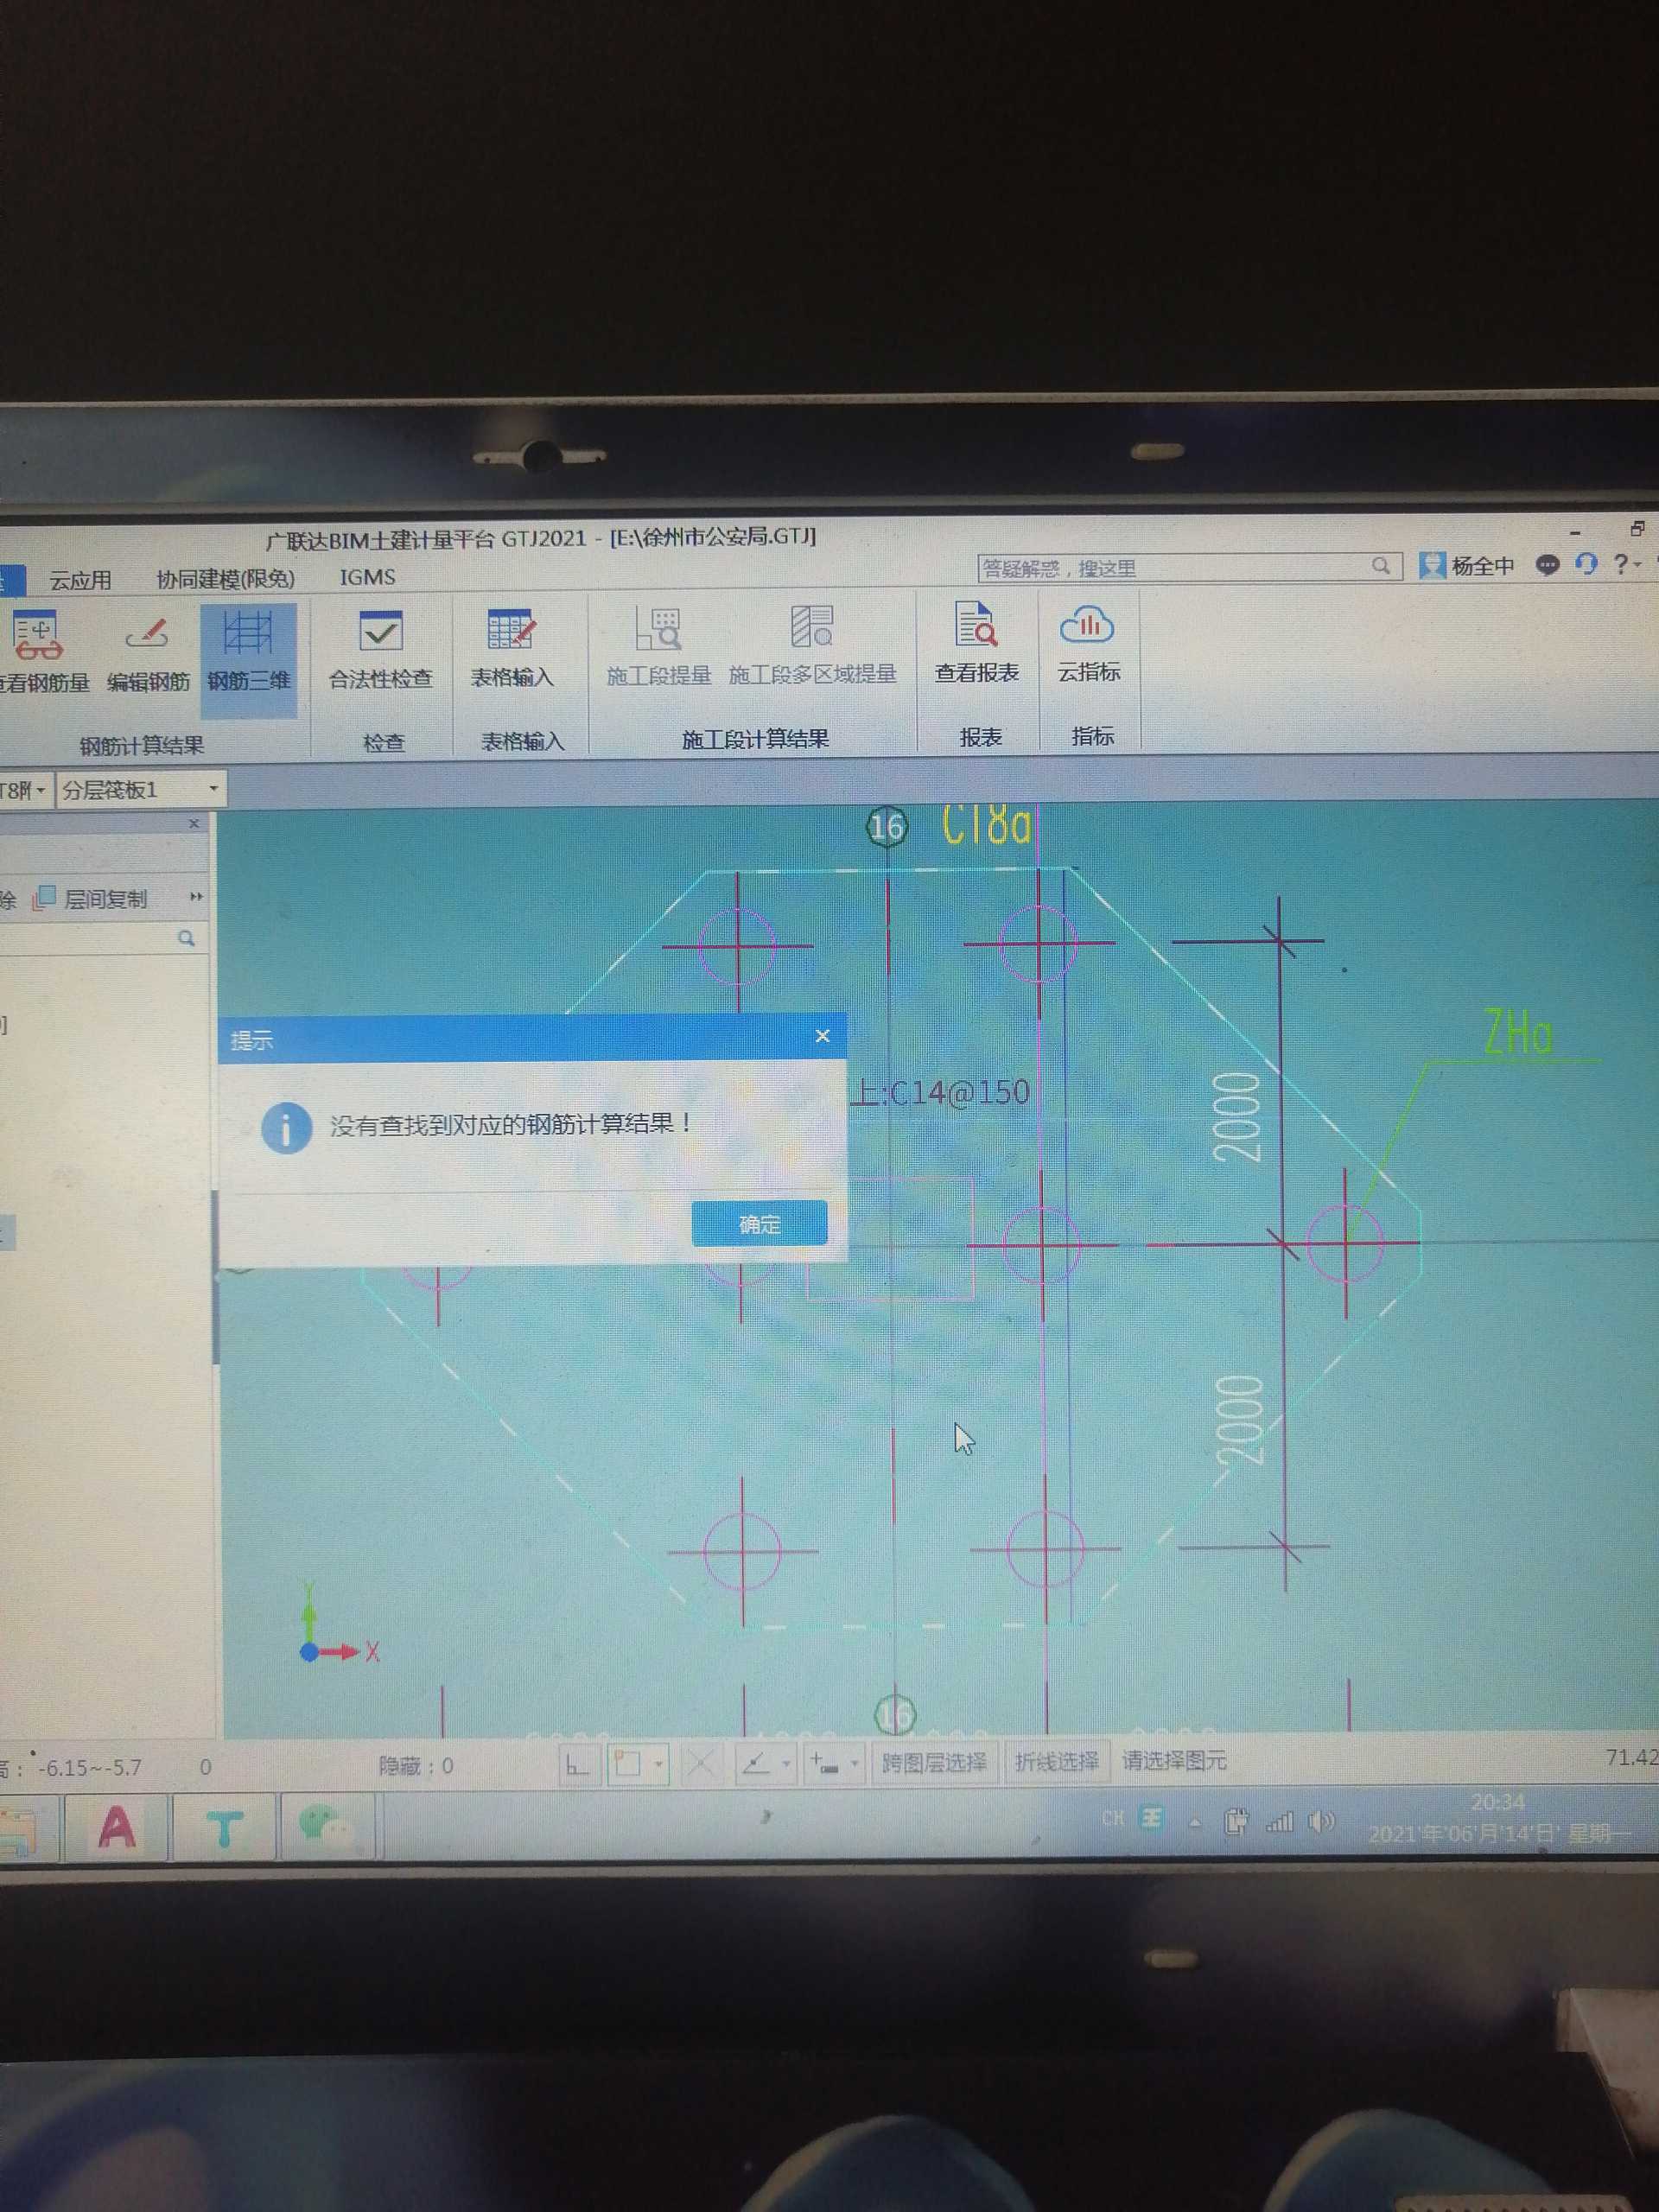The height and width of the screenshot is (2212, 1659).
Task: Show hidden tray icons arrow
Action: (1194, 1822)
